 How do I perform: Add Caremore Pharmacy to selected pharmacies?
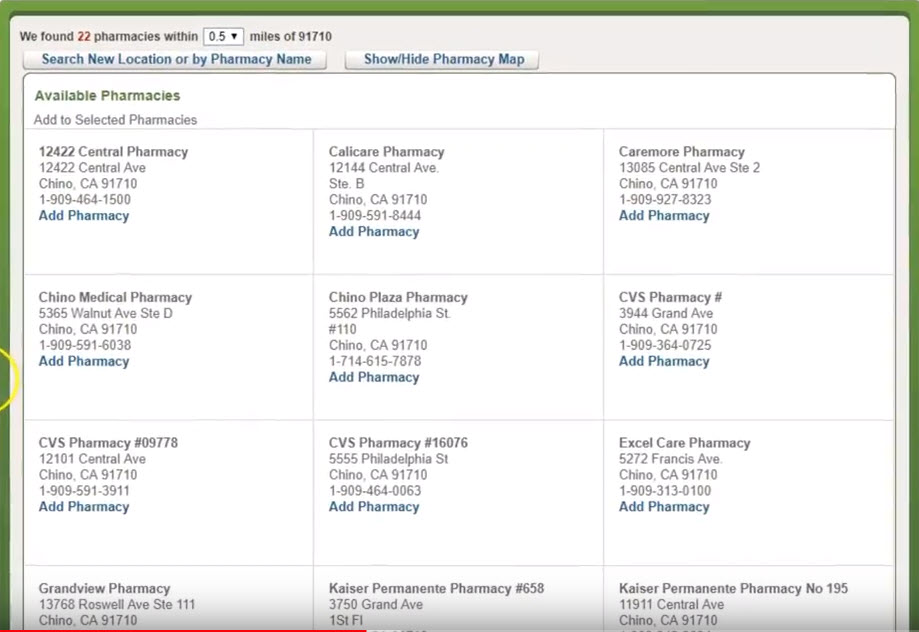click(664, 216)
